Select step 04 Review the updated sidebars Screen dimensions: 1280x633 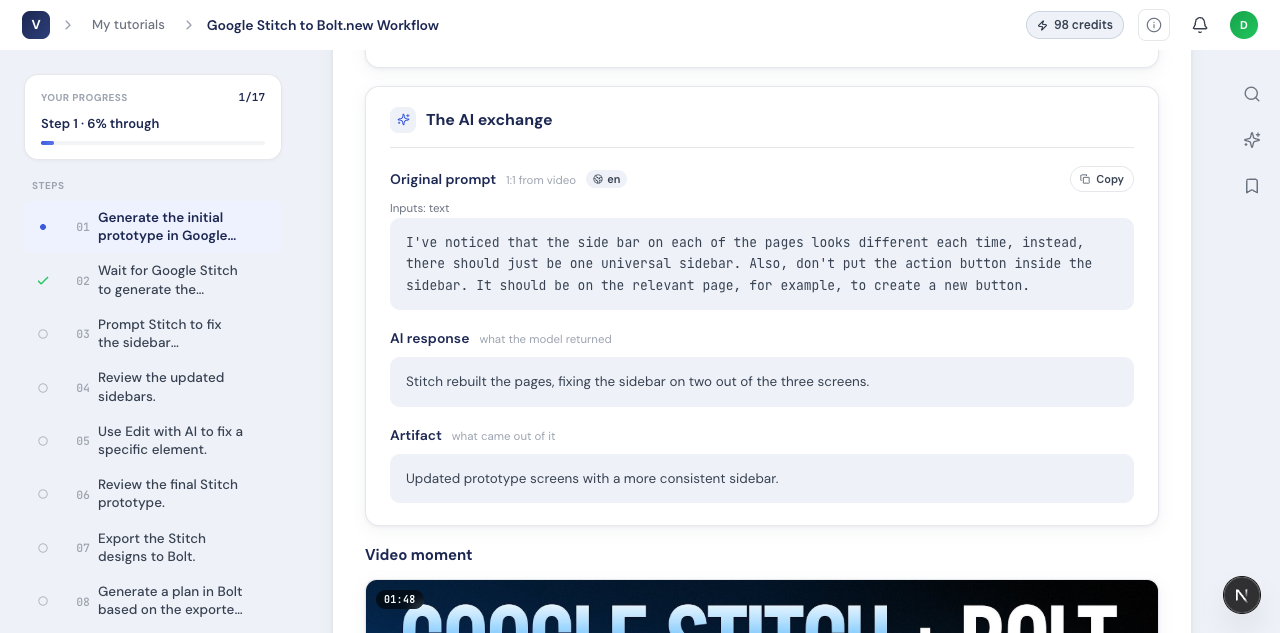153,387
